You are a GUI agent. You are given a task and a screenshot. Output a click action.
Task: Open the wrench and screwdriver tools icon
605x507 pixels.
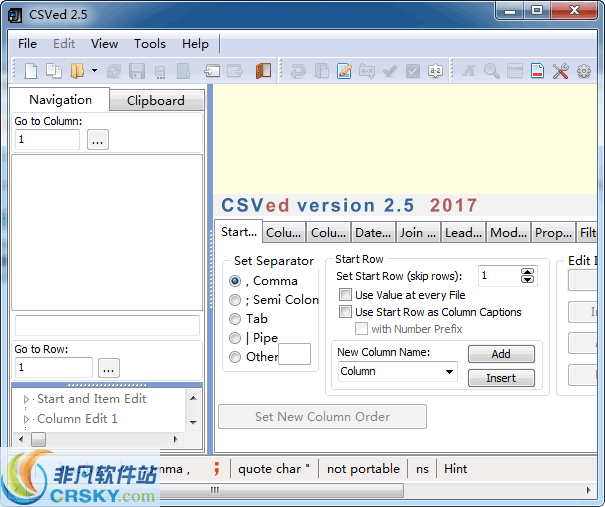tap(560, 71)
